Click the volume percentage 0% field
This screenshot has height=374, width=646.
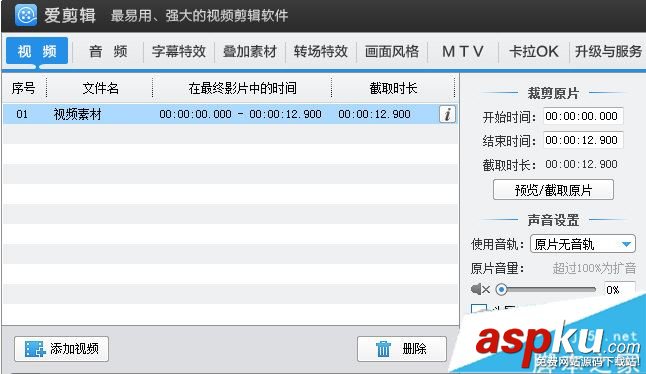(619, 290)
